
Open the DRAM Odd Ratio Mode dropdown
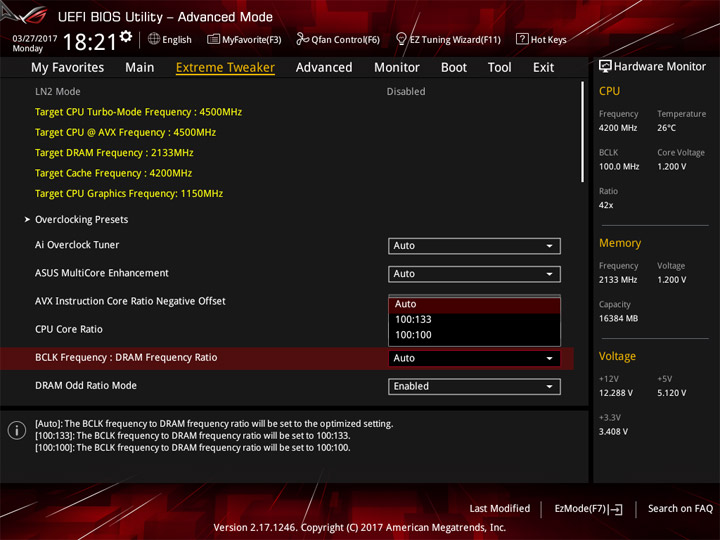click(x=474, y=386)
